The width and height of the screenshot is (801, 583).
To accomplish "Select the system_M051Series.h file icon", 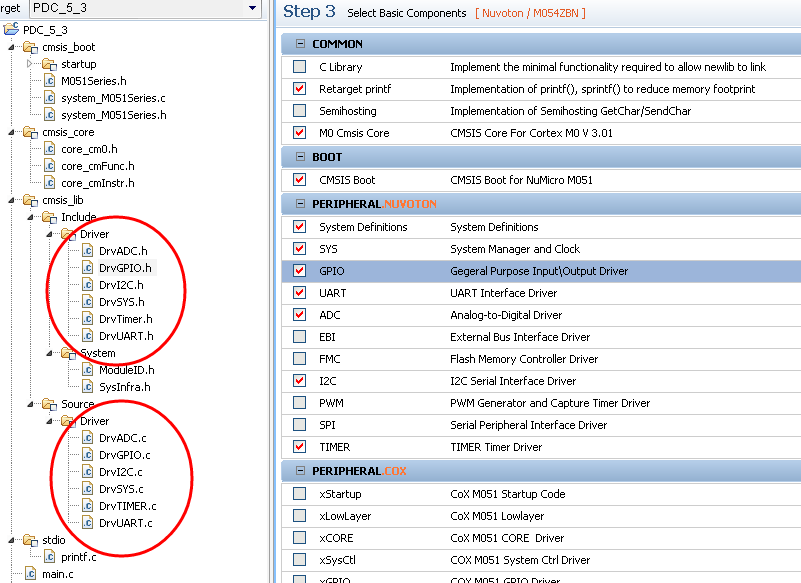I will 50,115.
